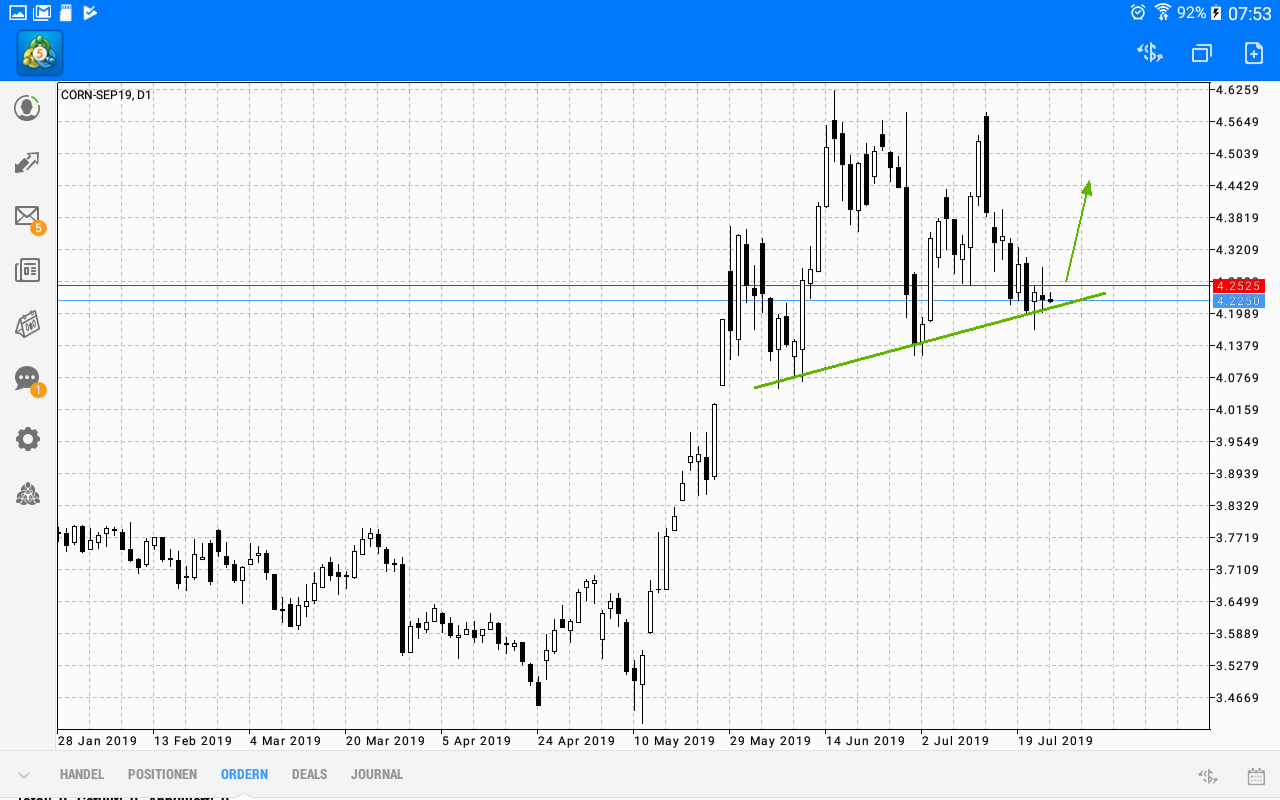Open the DEALS tab
1280x800 pixels.
click(x=309, y=774)
